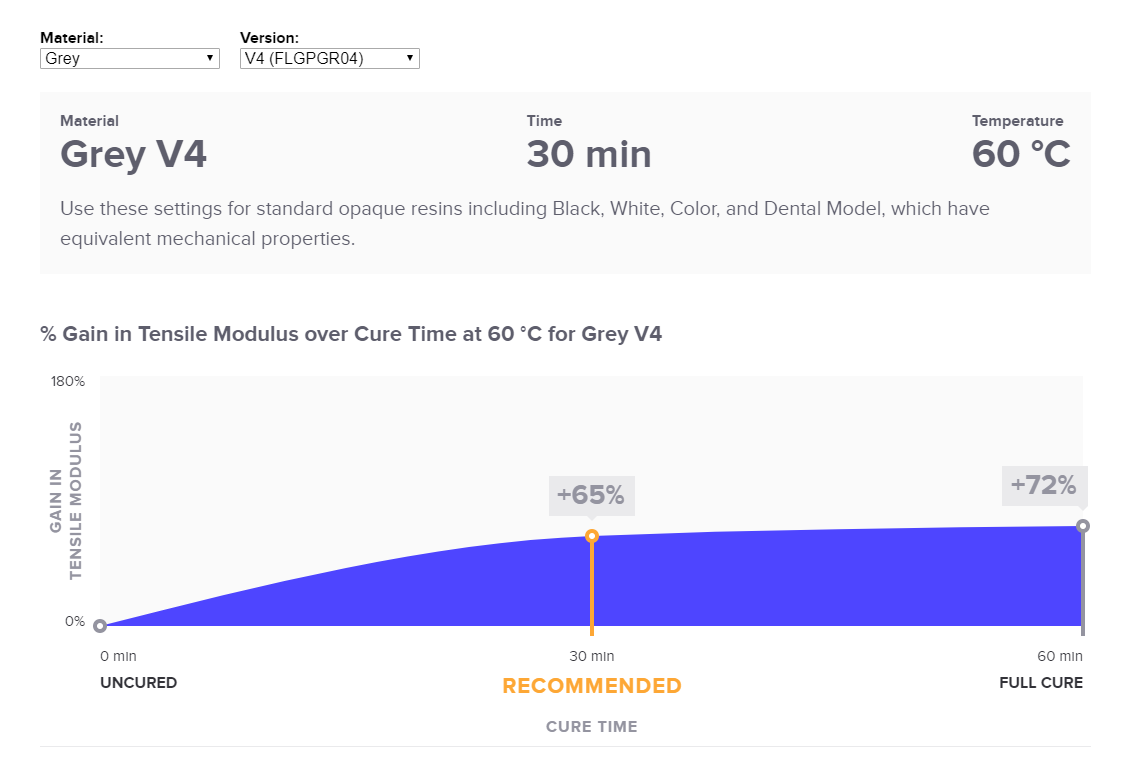
Task: Click the UNCURED label
Action: [138, 683]
